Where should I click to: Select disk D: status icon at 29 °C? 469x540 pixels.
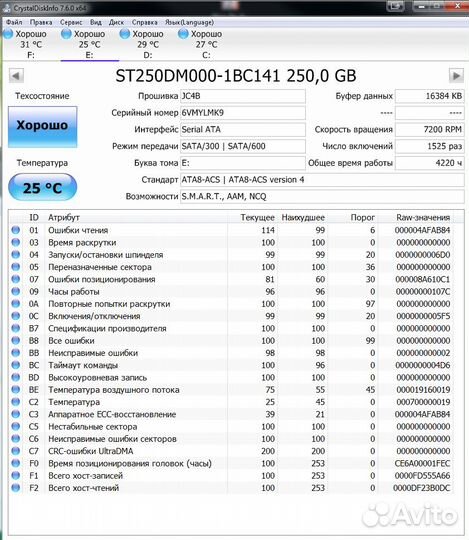coord(125,34)
